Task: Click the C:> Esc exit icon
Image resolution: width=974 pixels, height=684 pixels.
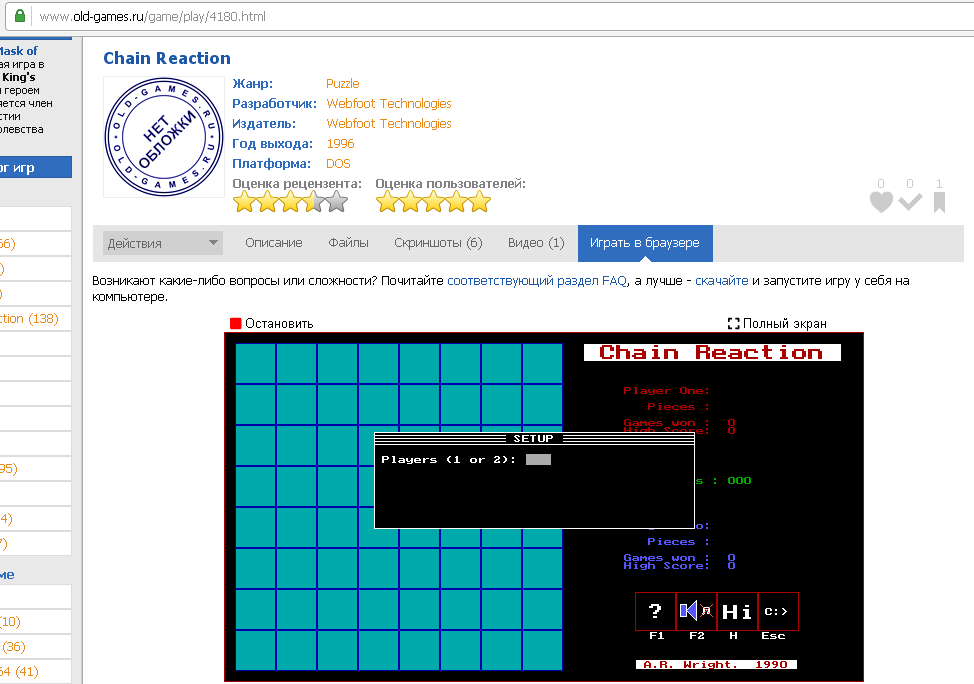Action: 777,611
